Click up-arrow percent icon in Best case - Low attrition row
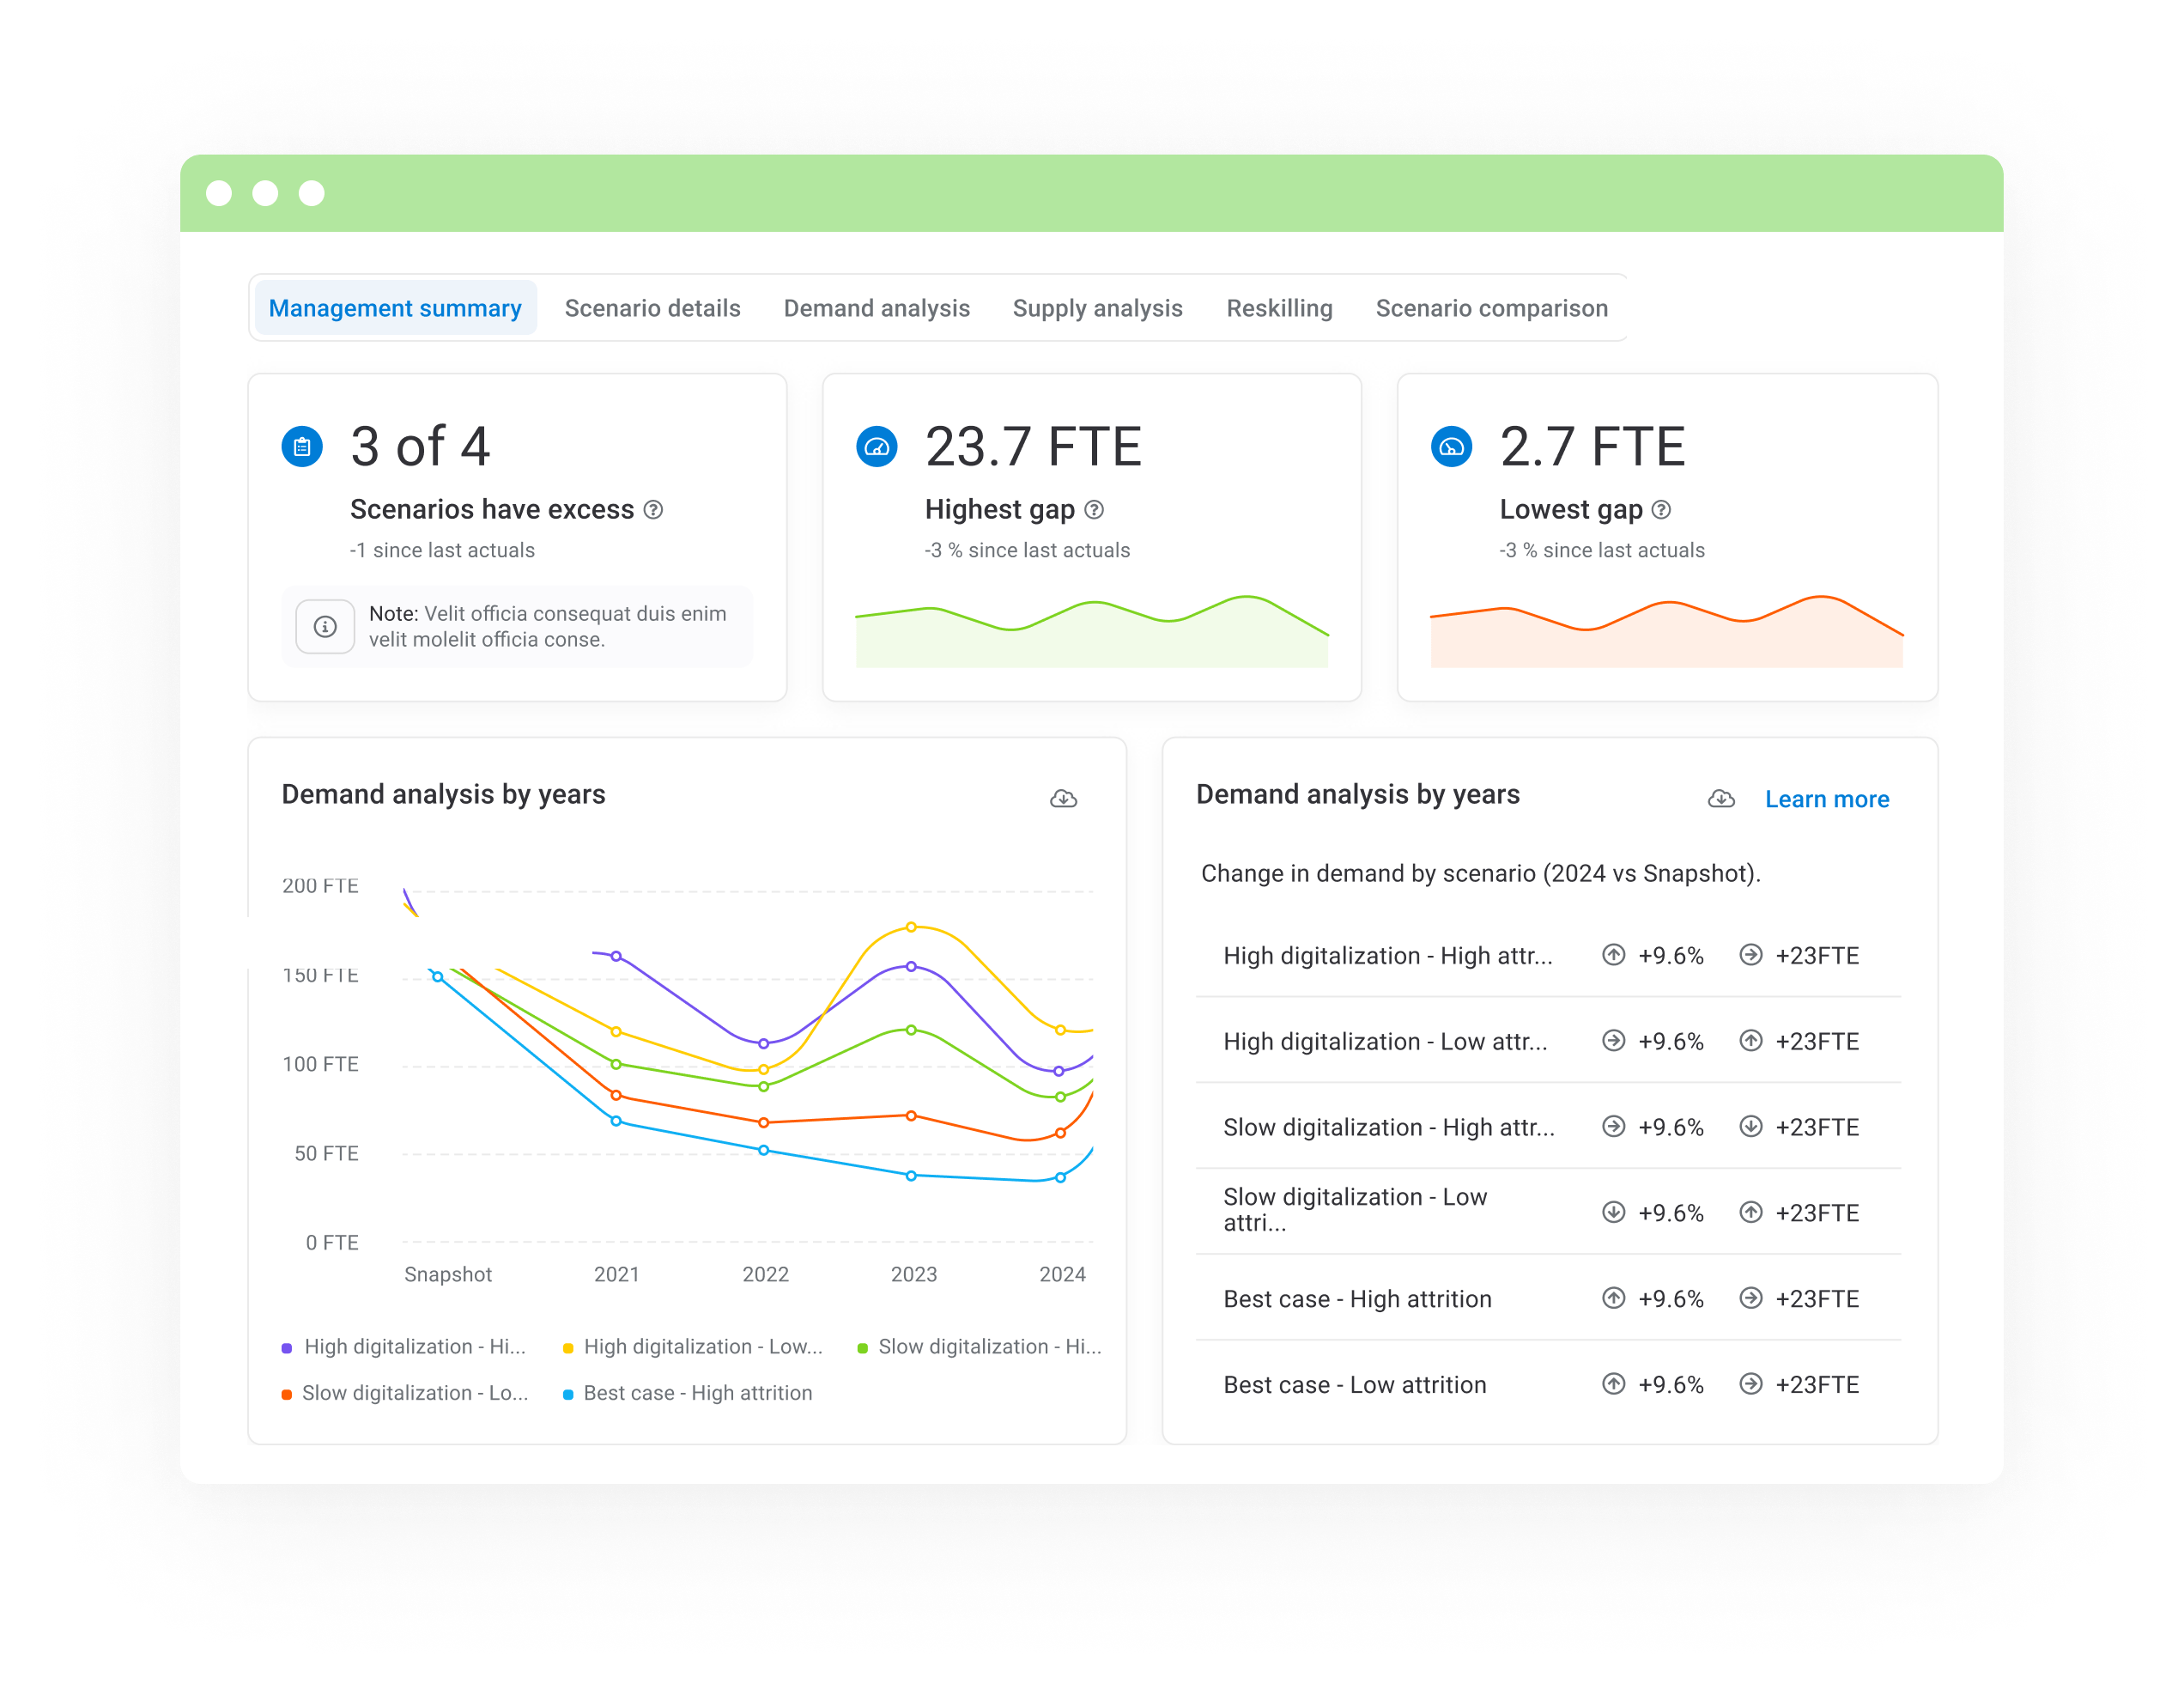Viewport: 2184px width, 1690px height. coord(1613,1385)
